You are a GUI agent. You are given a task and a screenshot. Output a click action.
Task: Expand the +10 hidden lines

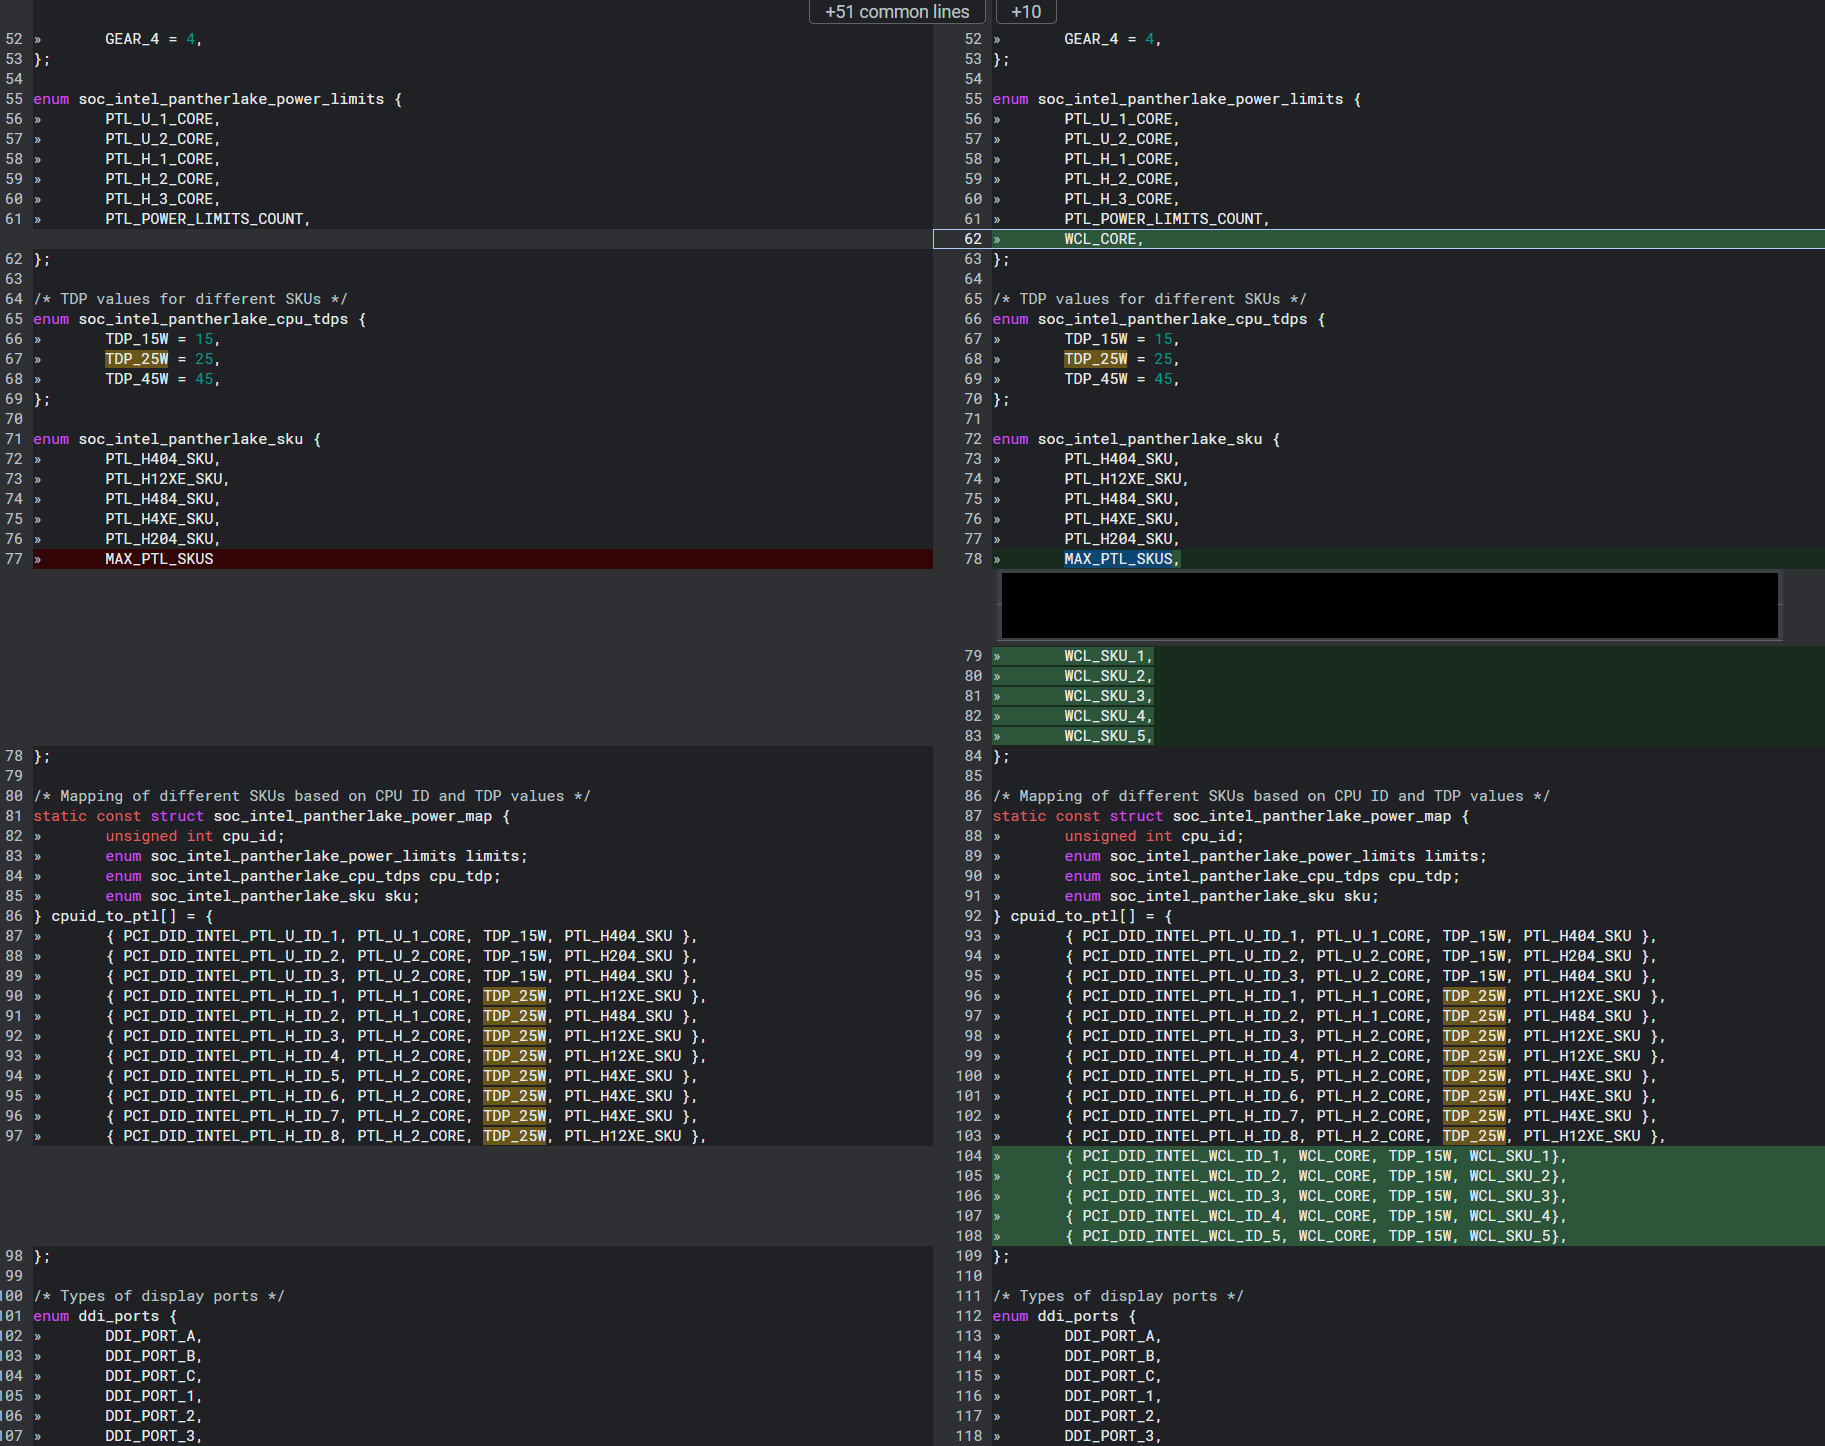pos(1025,12)
